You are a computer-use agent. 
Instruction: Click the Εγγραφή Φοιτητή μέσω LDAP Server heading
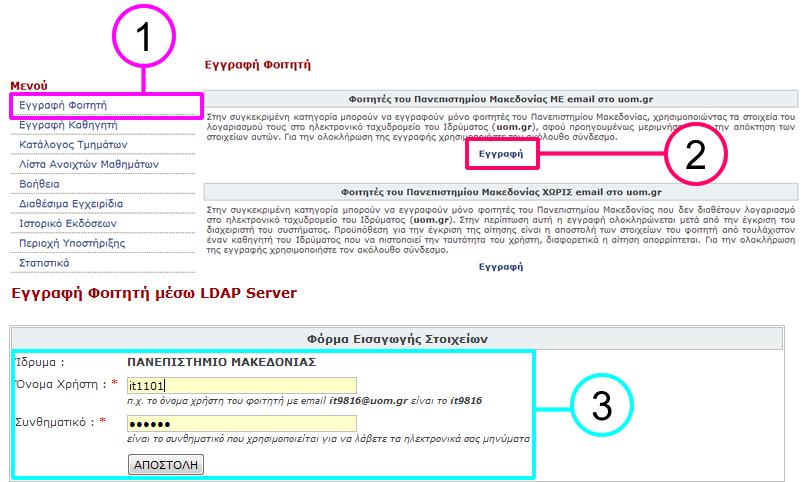(154, 293)
